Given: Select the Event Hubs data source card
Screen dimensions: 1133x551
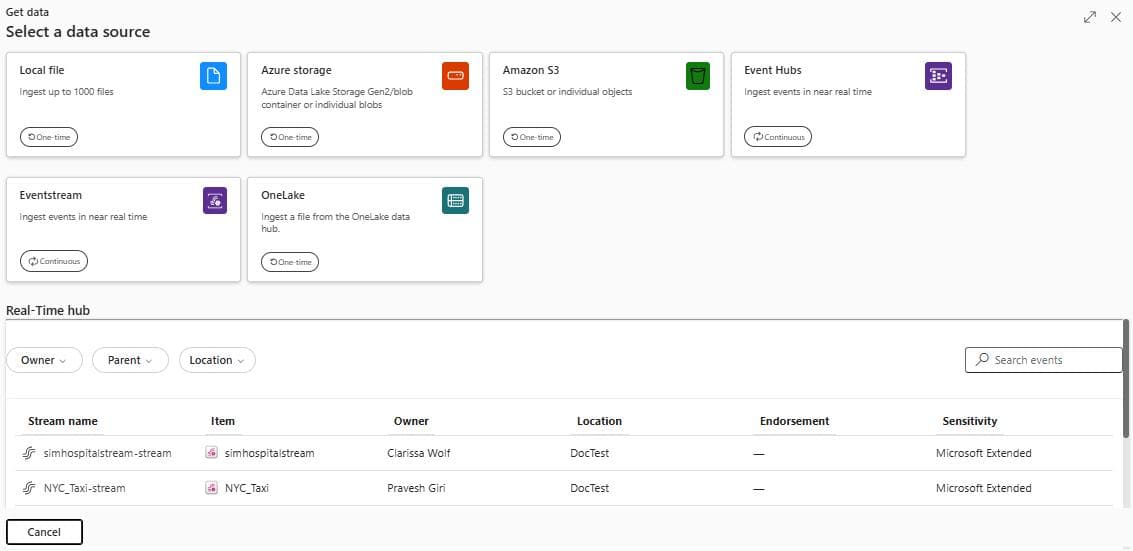Looking at the screenshot, I should point(848,104).
